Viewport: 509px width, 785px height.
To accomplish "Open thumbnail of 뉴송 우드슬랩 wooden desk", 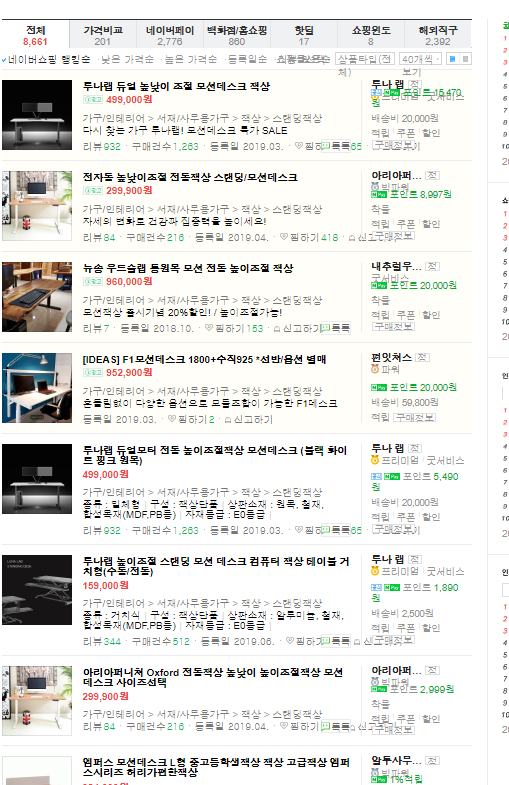I will click(37, 297).
